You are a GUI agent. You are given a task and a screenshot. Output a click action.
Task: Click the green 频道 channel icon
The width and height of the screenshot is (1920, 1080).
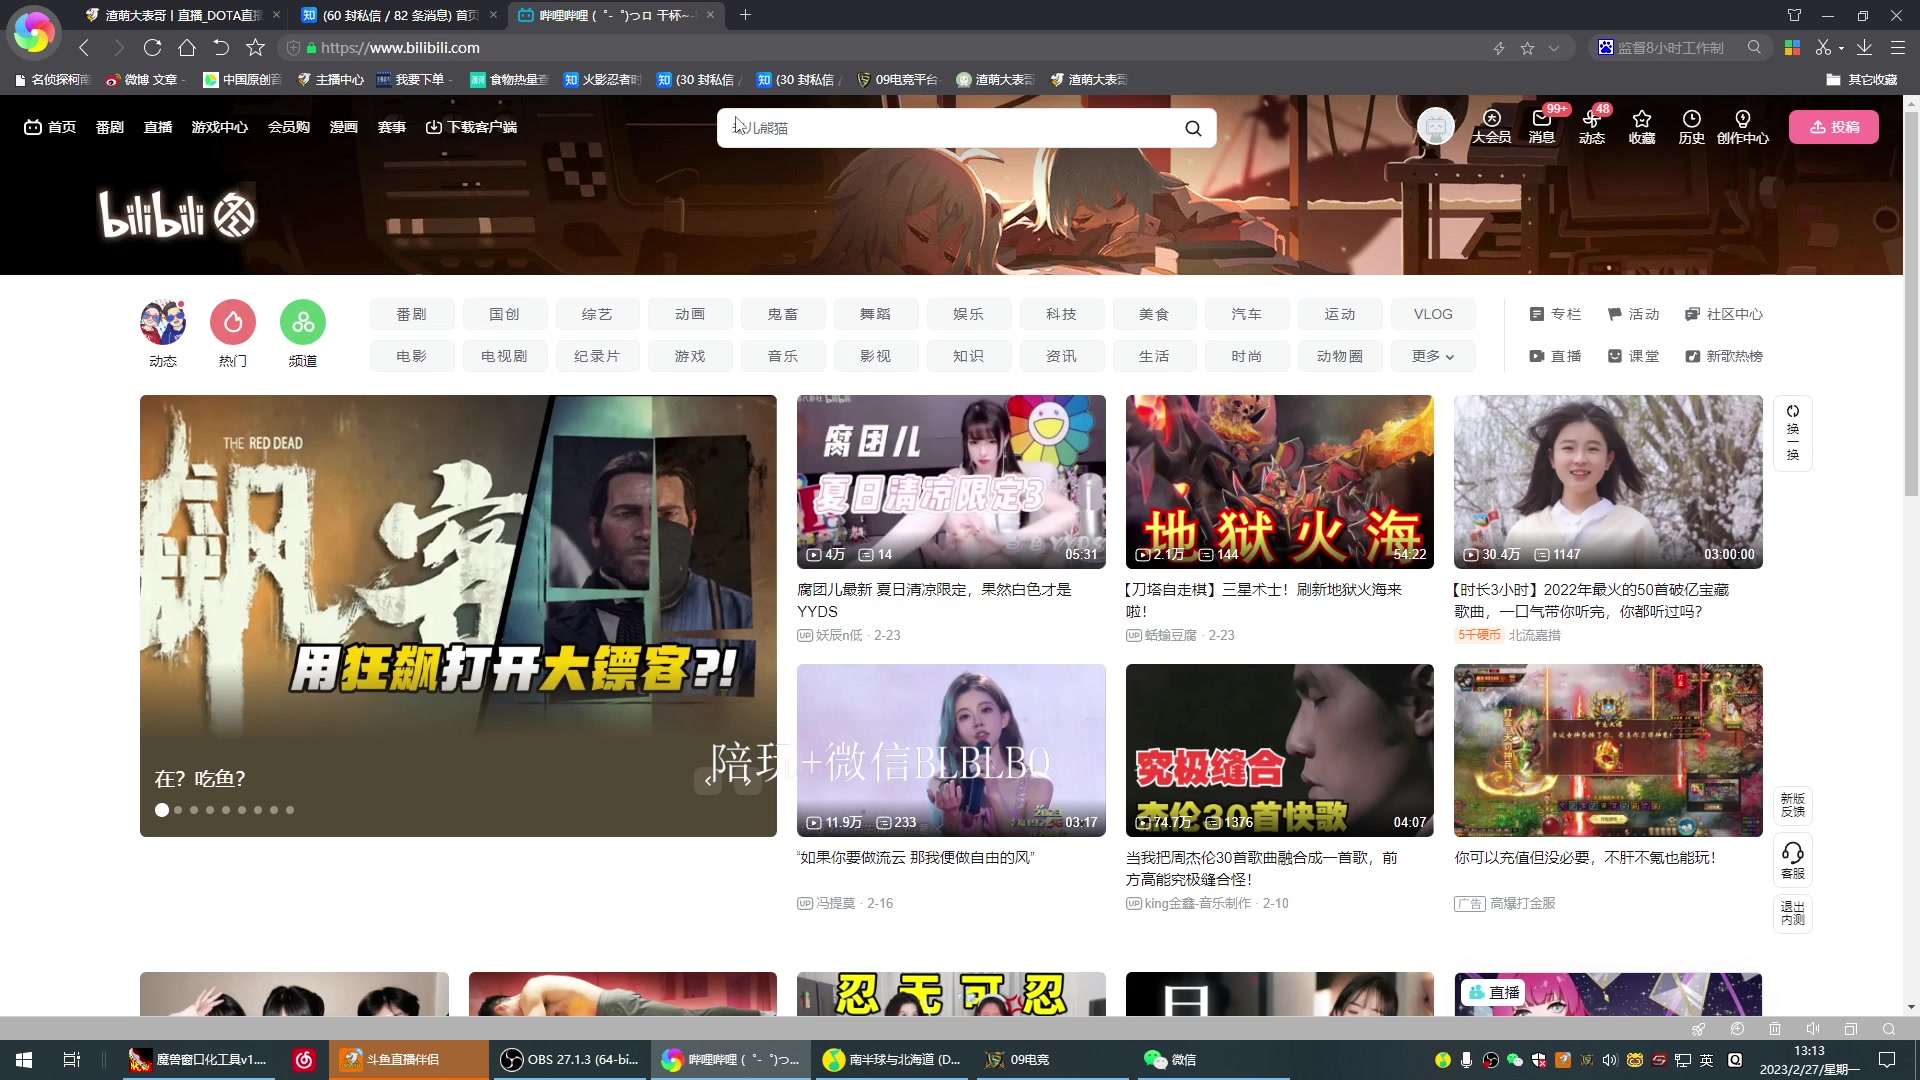coord(303,322)
